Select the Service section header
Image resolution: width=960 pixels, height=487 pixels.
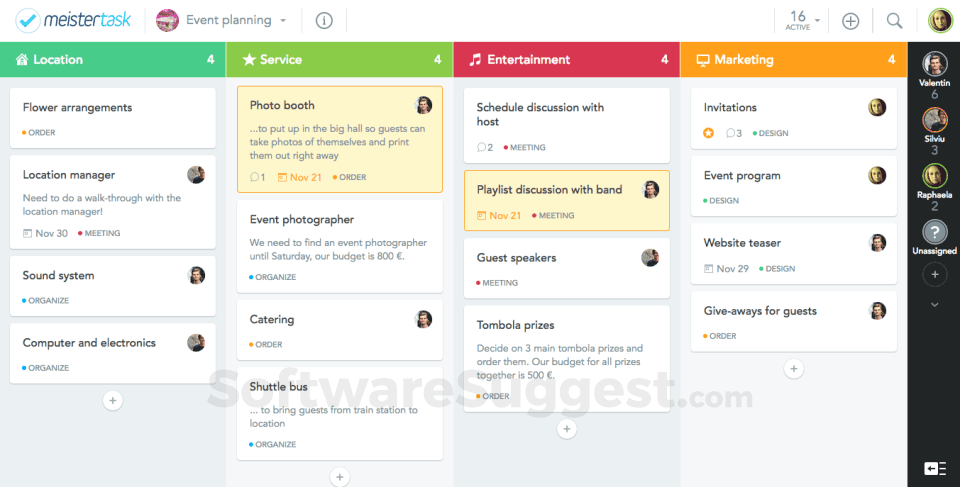[340, 59]
